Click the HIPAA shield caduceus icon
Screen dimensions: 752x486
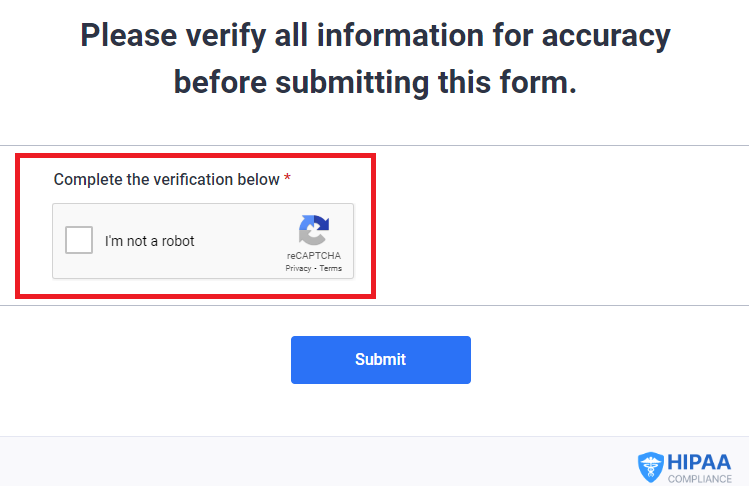(651, 467)
